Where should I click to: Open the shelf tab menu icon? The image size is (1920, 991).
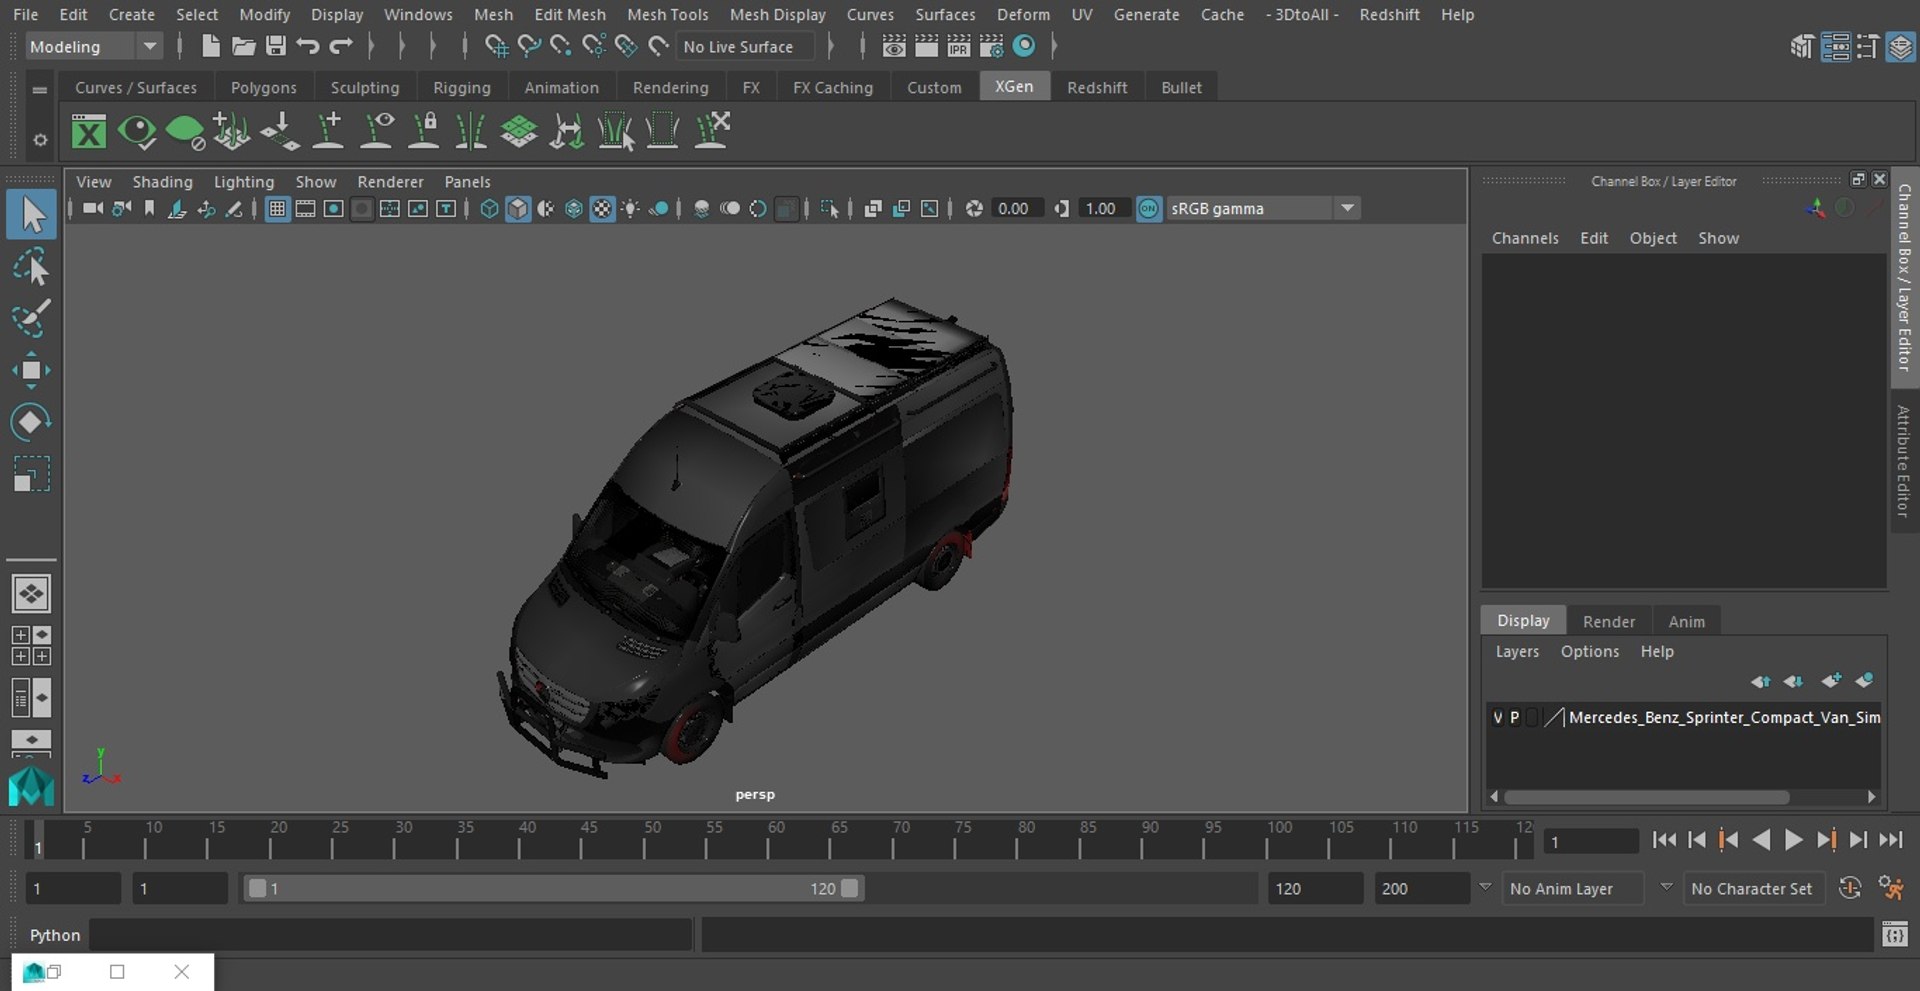click(x=40, y=89)
